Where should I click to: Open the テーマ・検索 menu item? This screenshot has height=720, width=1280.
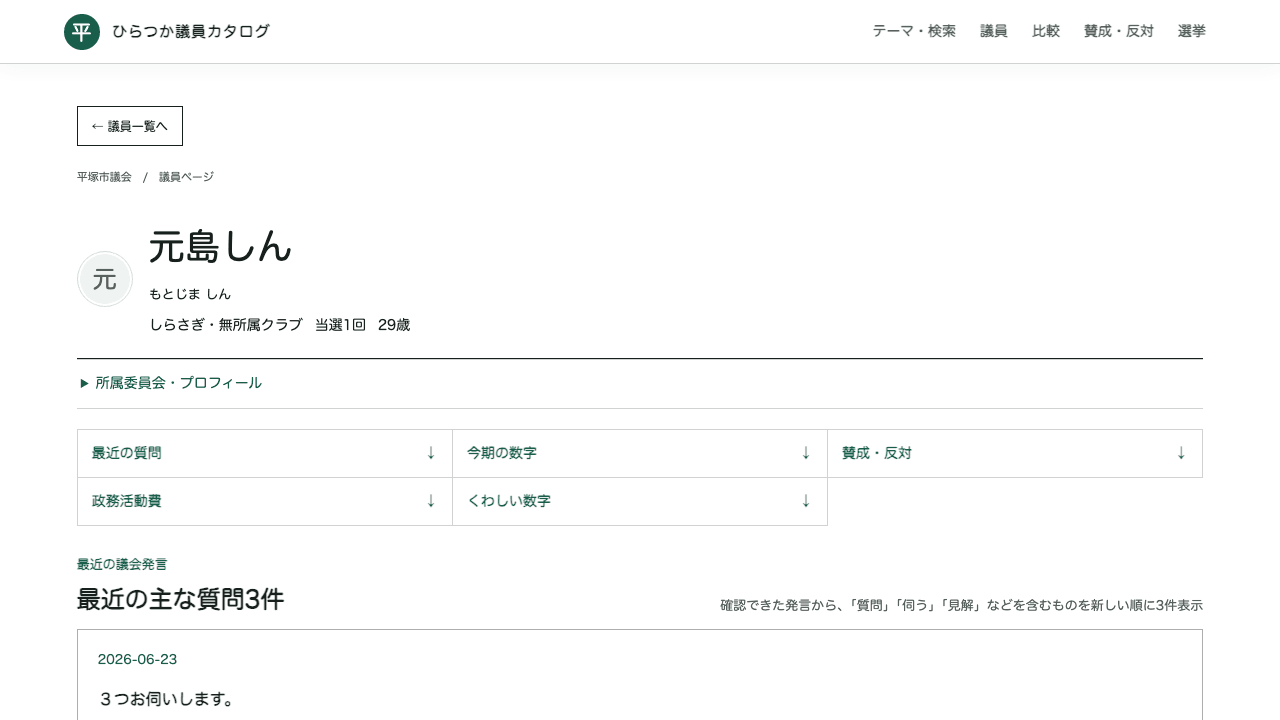(914, 31)
